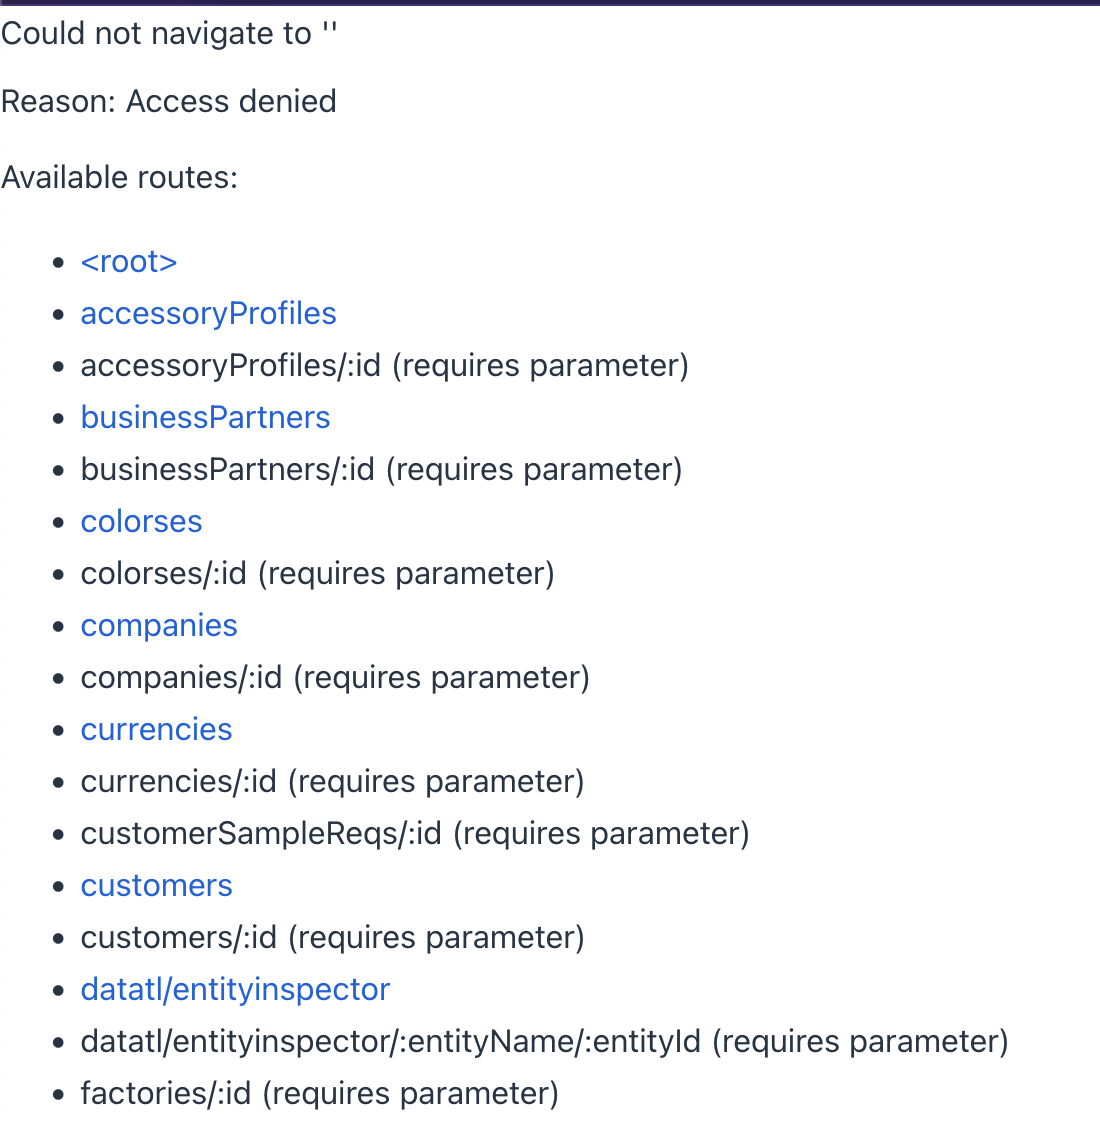Click the colorses/:id parameter route text
The image size is (1100, 1132).
[318, 574]
